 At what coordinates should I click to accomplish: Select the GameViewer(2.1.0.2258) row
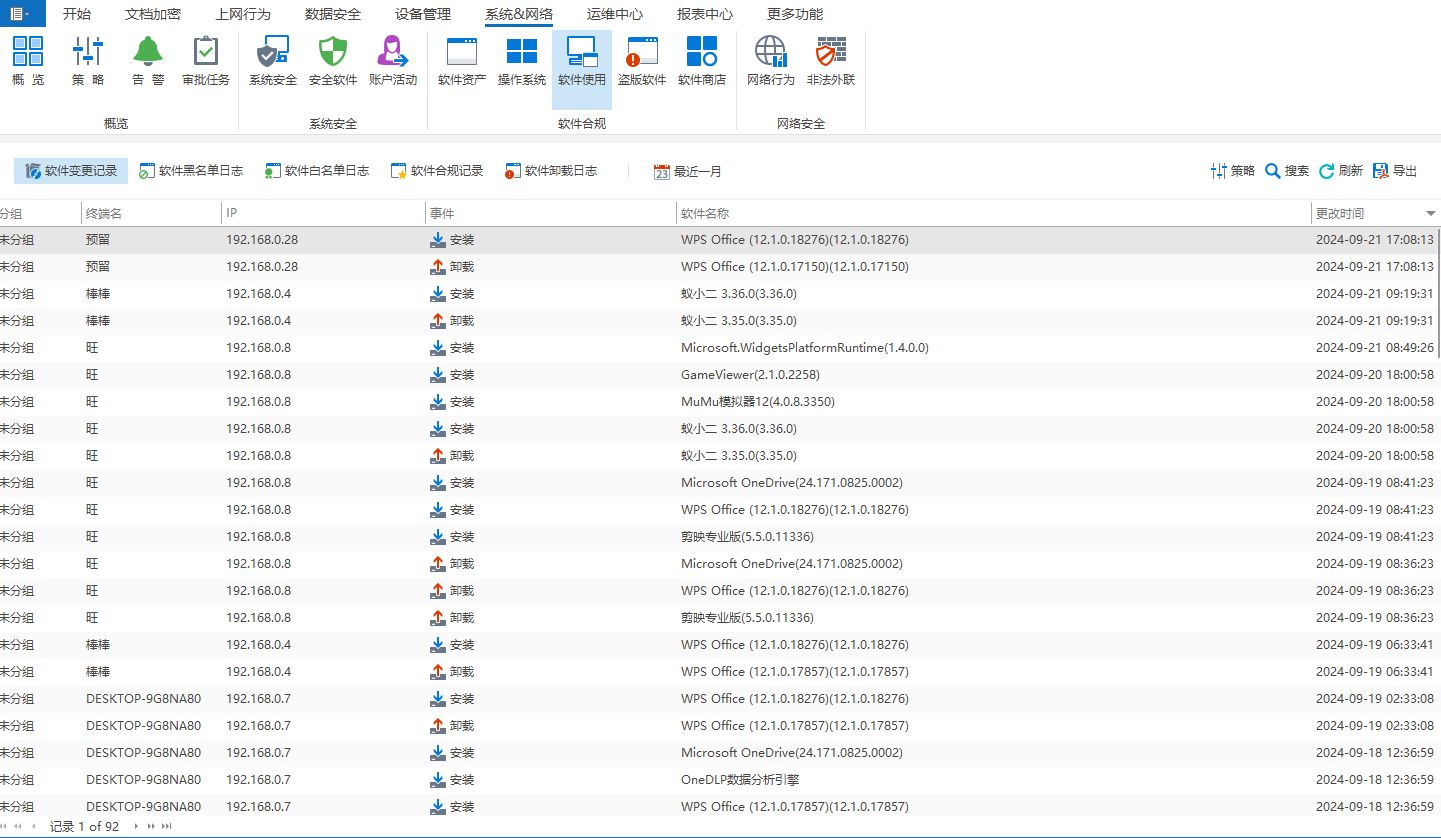(720, 375)
